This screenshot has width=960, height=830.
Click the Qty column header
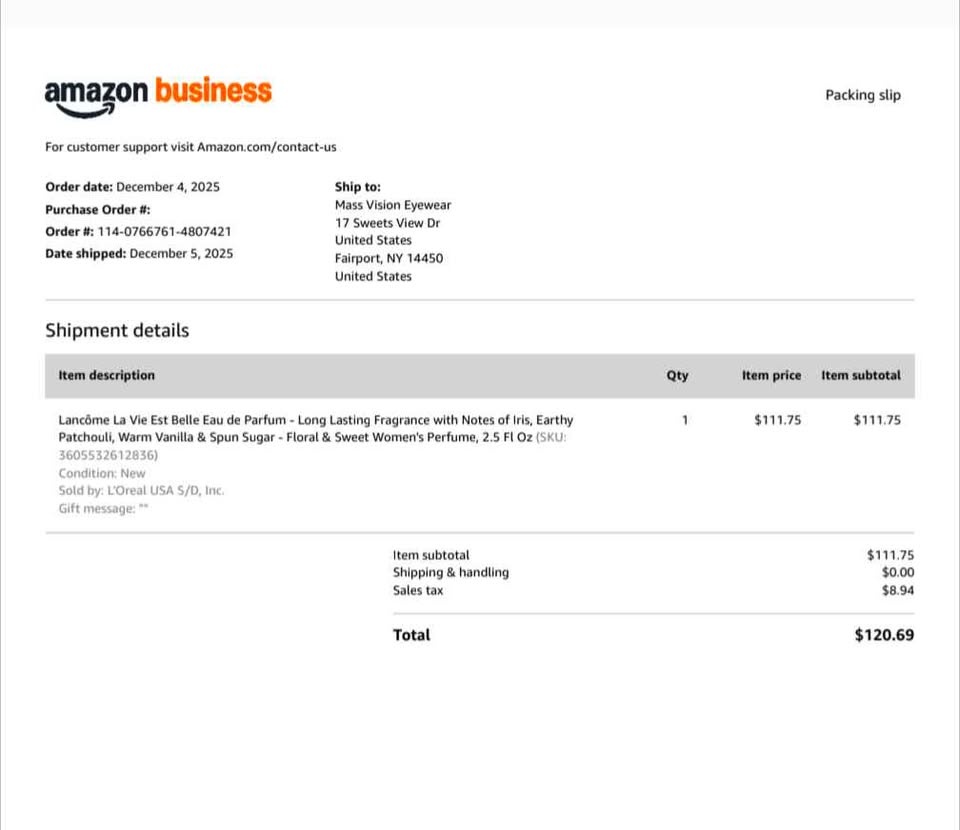click(x=677, y=375)
